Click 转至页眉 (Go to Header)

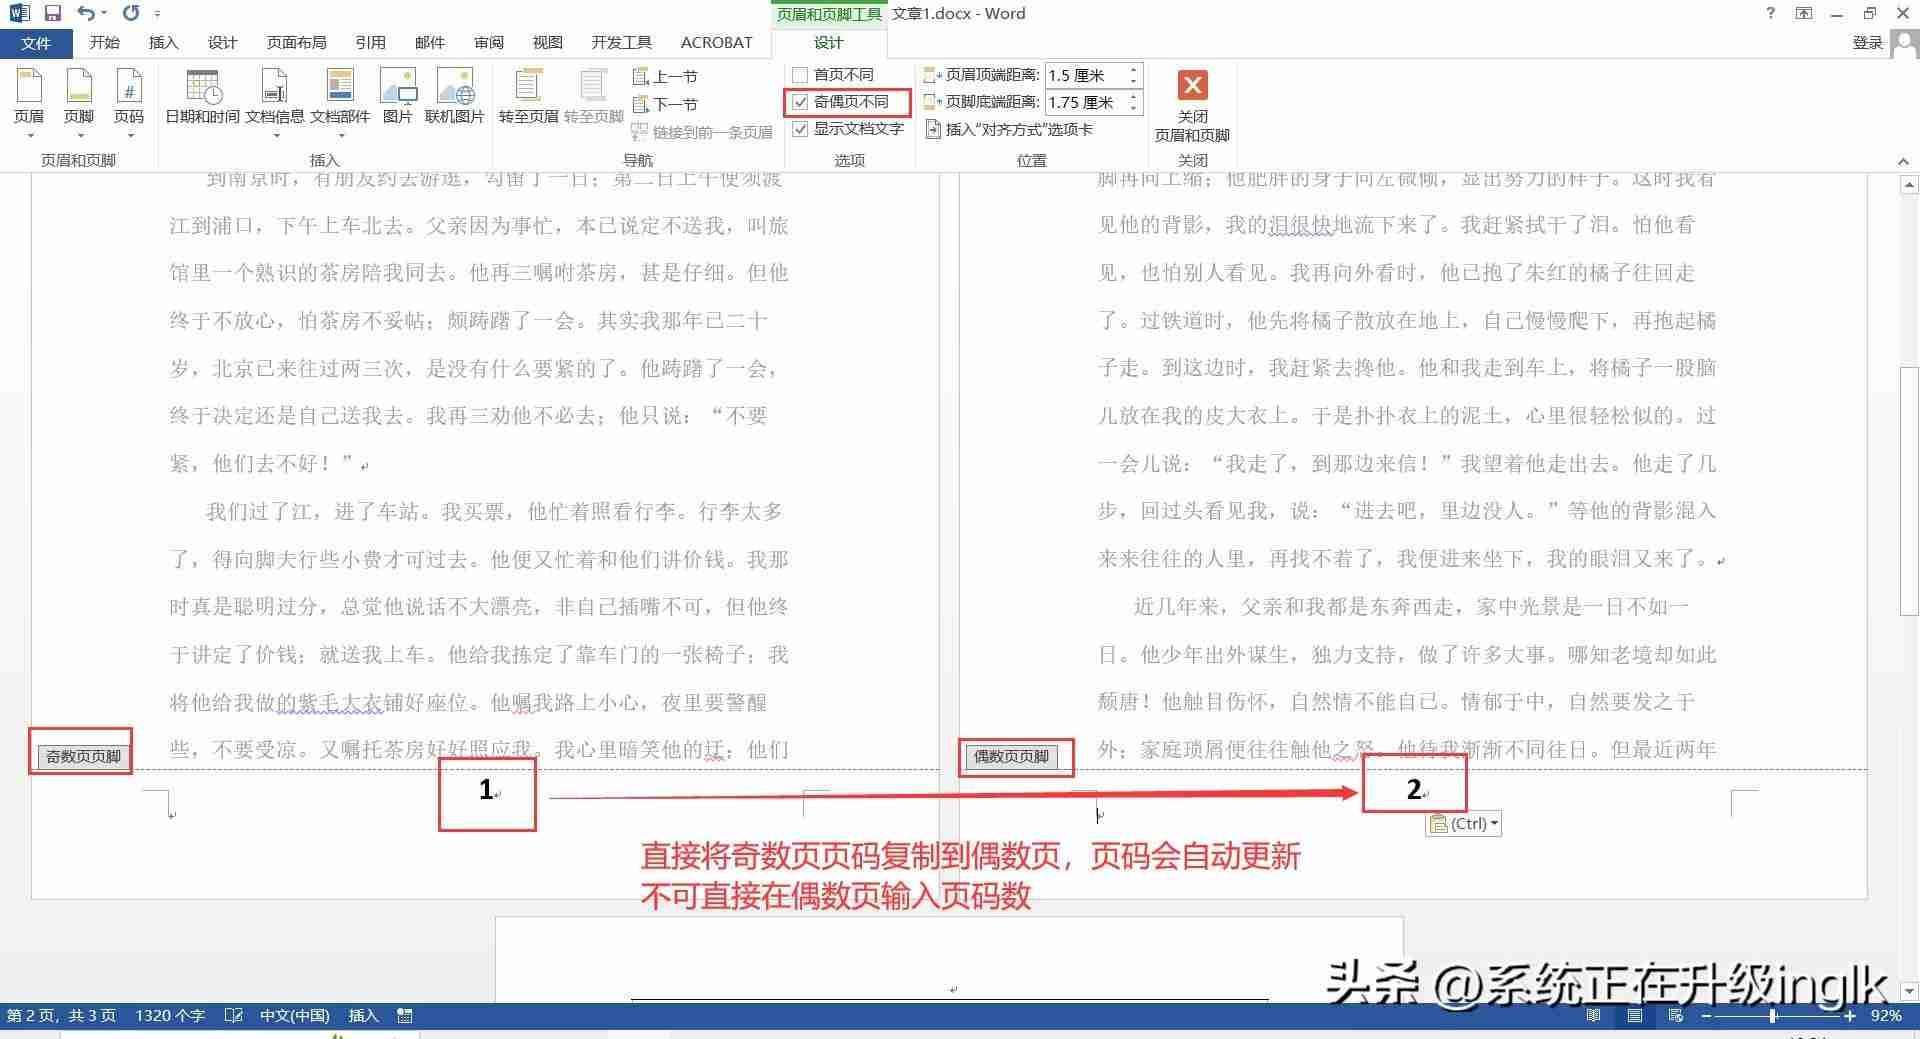(x=528, y=98)
